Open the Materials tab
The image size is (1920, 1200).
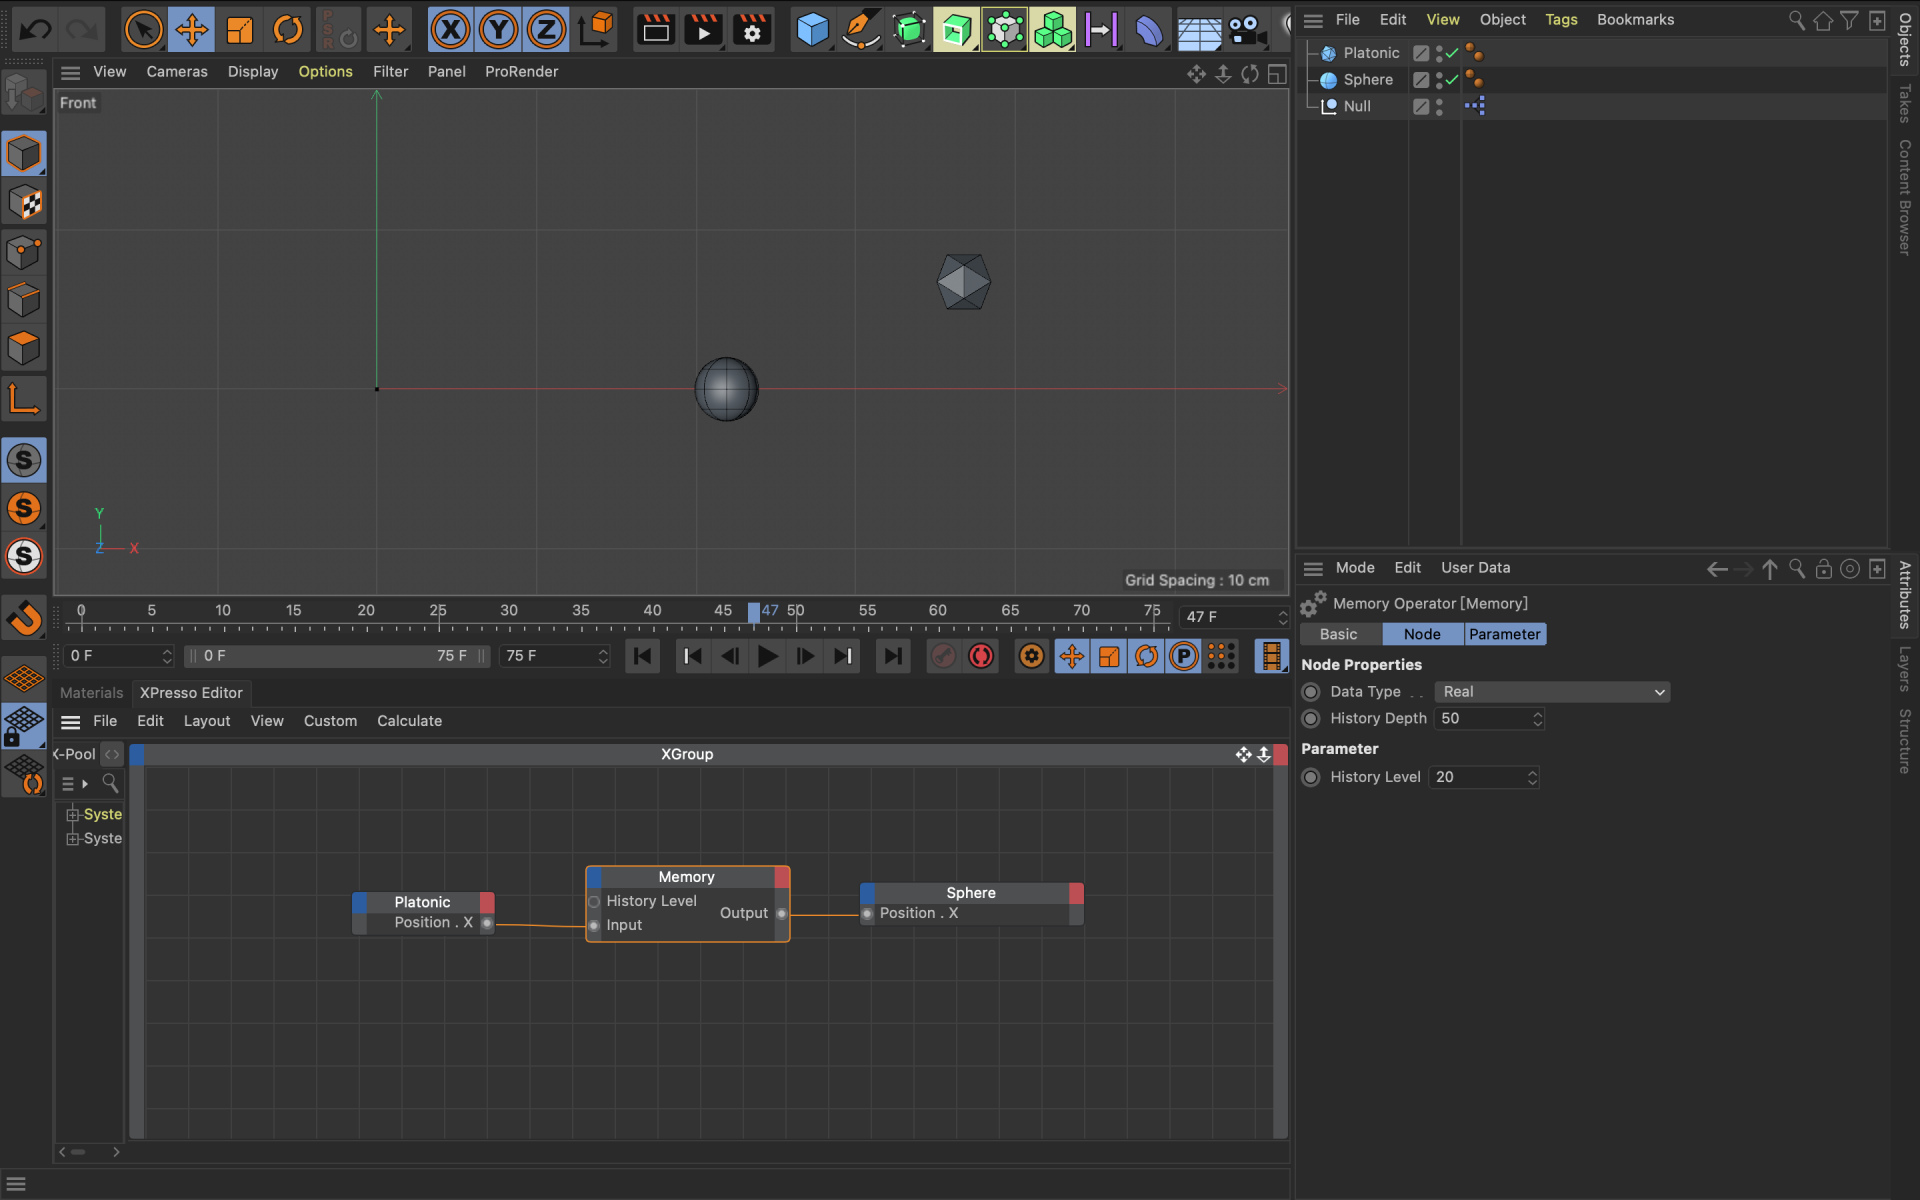tap(91, 693)
